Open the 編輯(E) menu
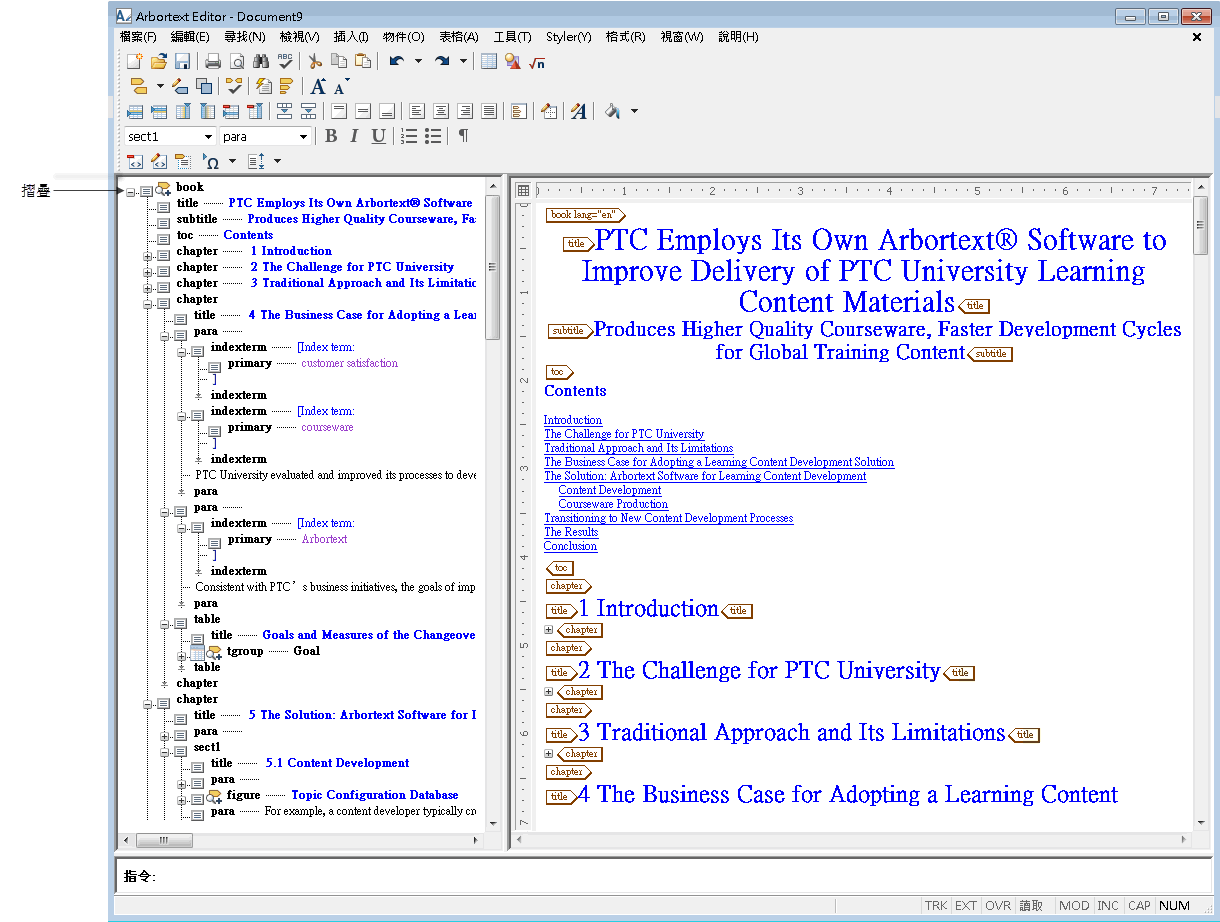Screen dimensions: 1220x922 pos(190,37)
